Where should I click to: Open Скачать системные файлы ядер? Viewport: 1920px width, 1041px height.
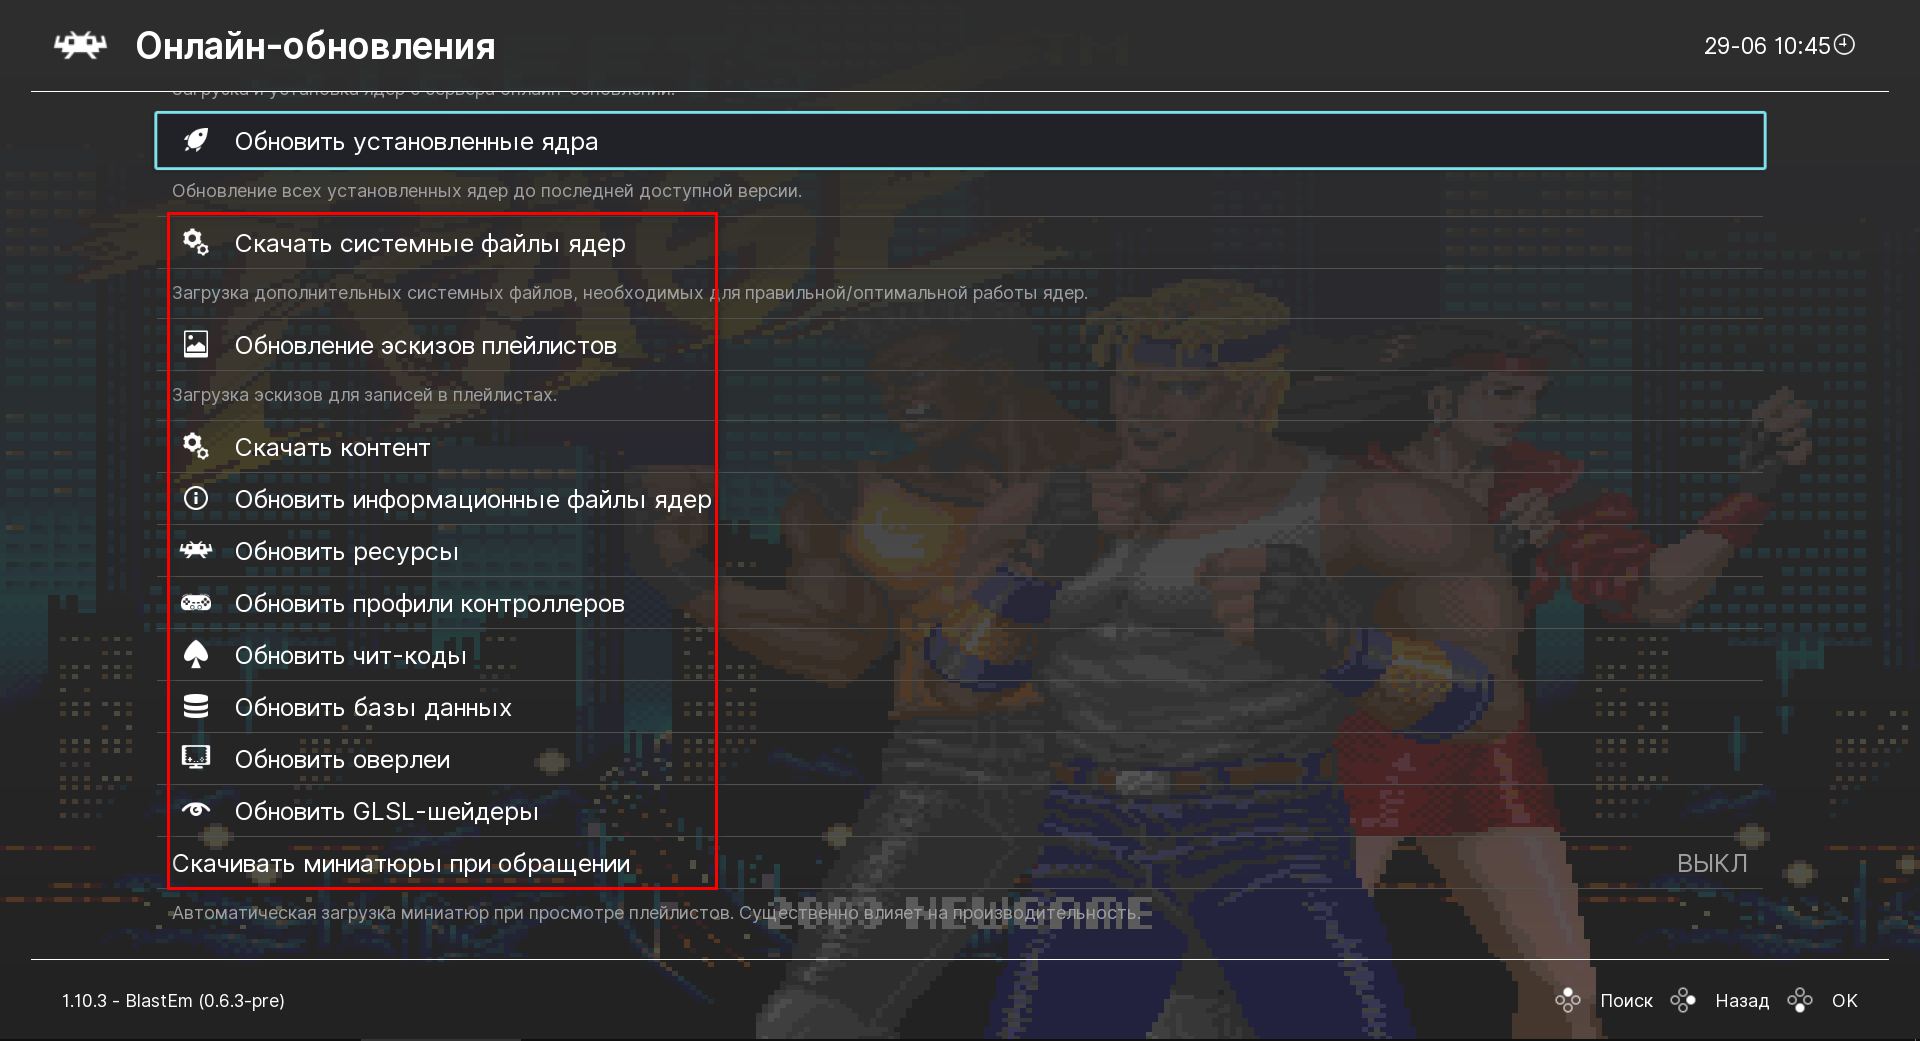pos(960,243)
